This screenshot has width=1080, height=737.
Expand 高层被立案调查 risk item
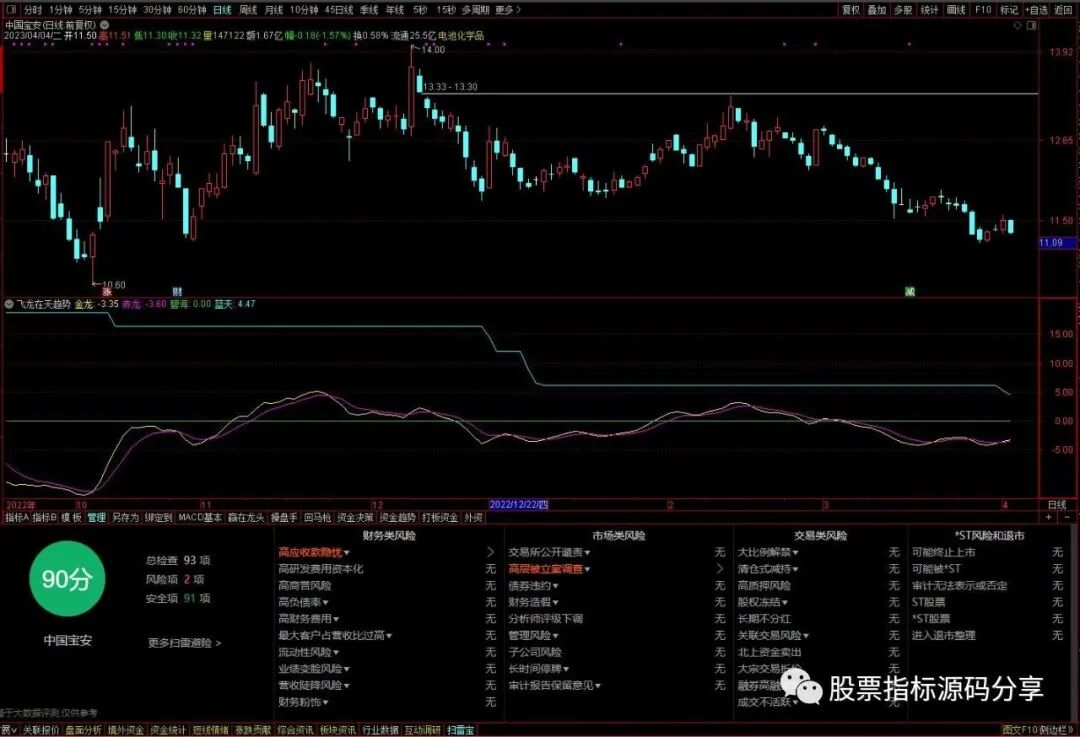point(549,569)
